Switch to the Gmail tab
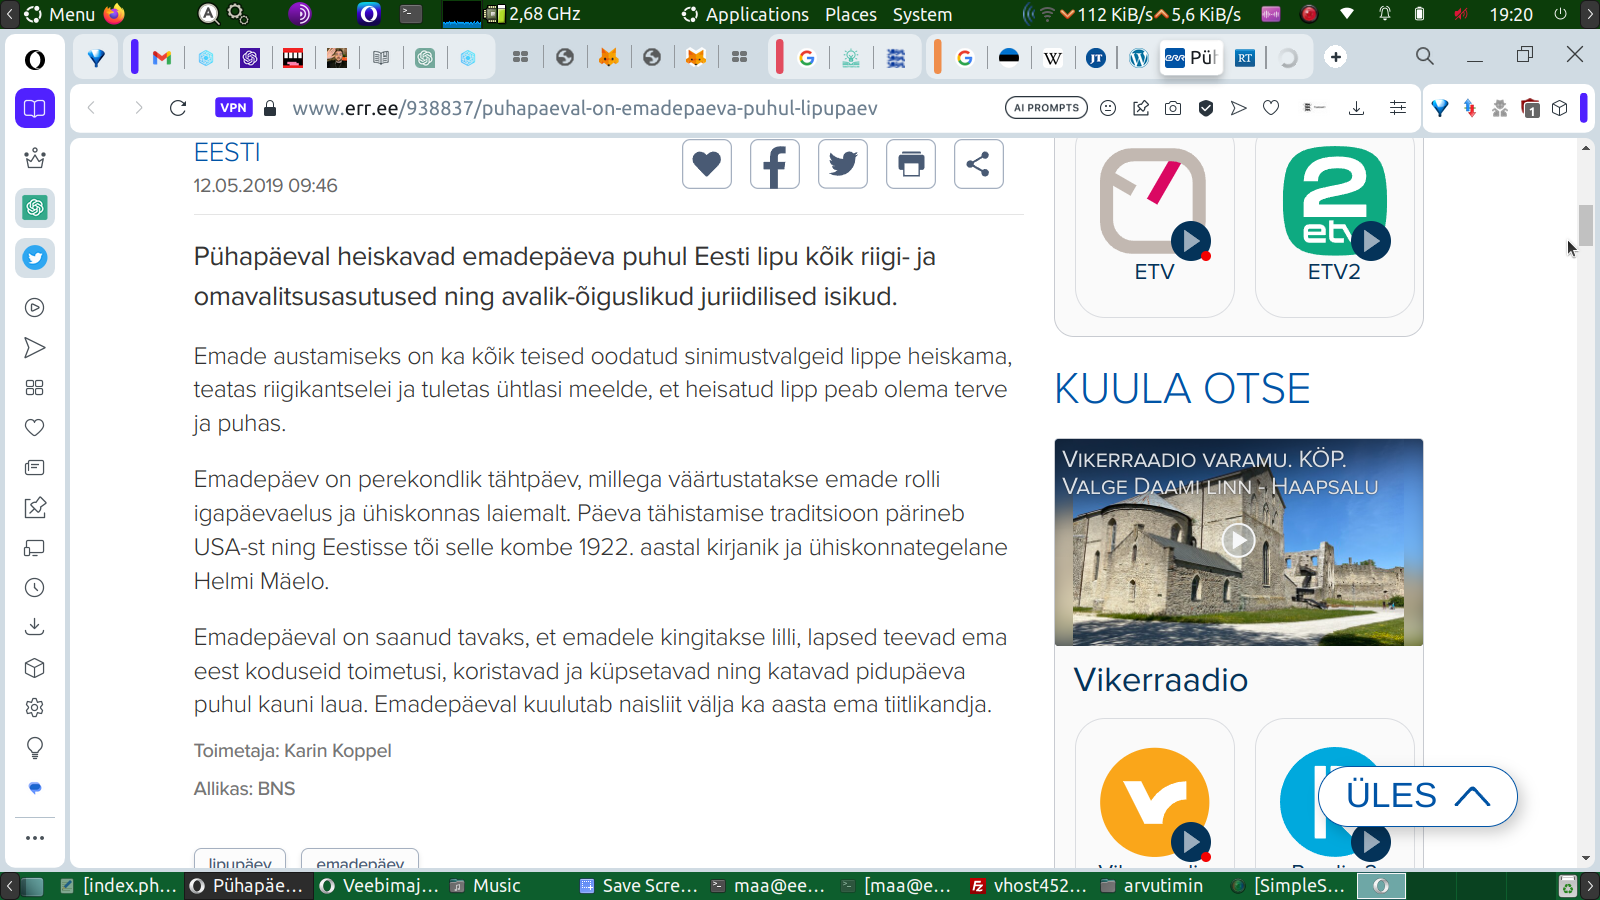This screenshot has height=900, width=1600. (x=161, y=58)
